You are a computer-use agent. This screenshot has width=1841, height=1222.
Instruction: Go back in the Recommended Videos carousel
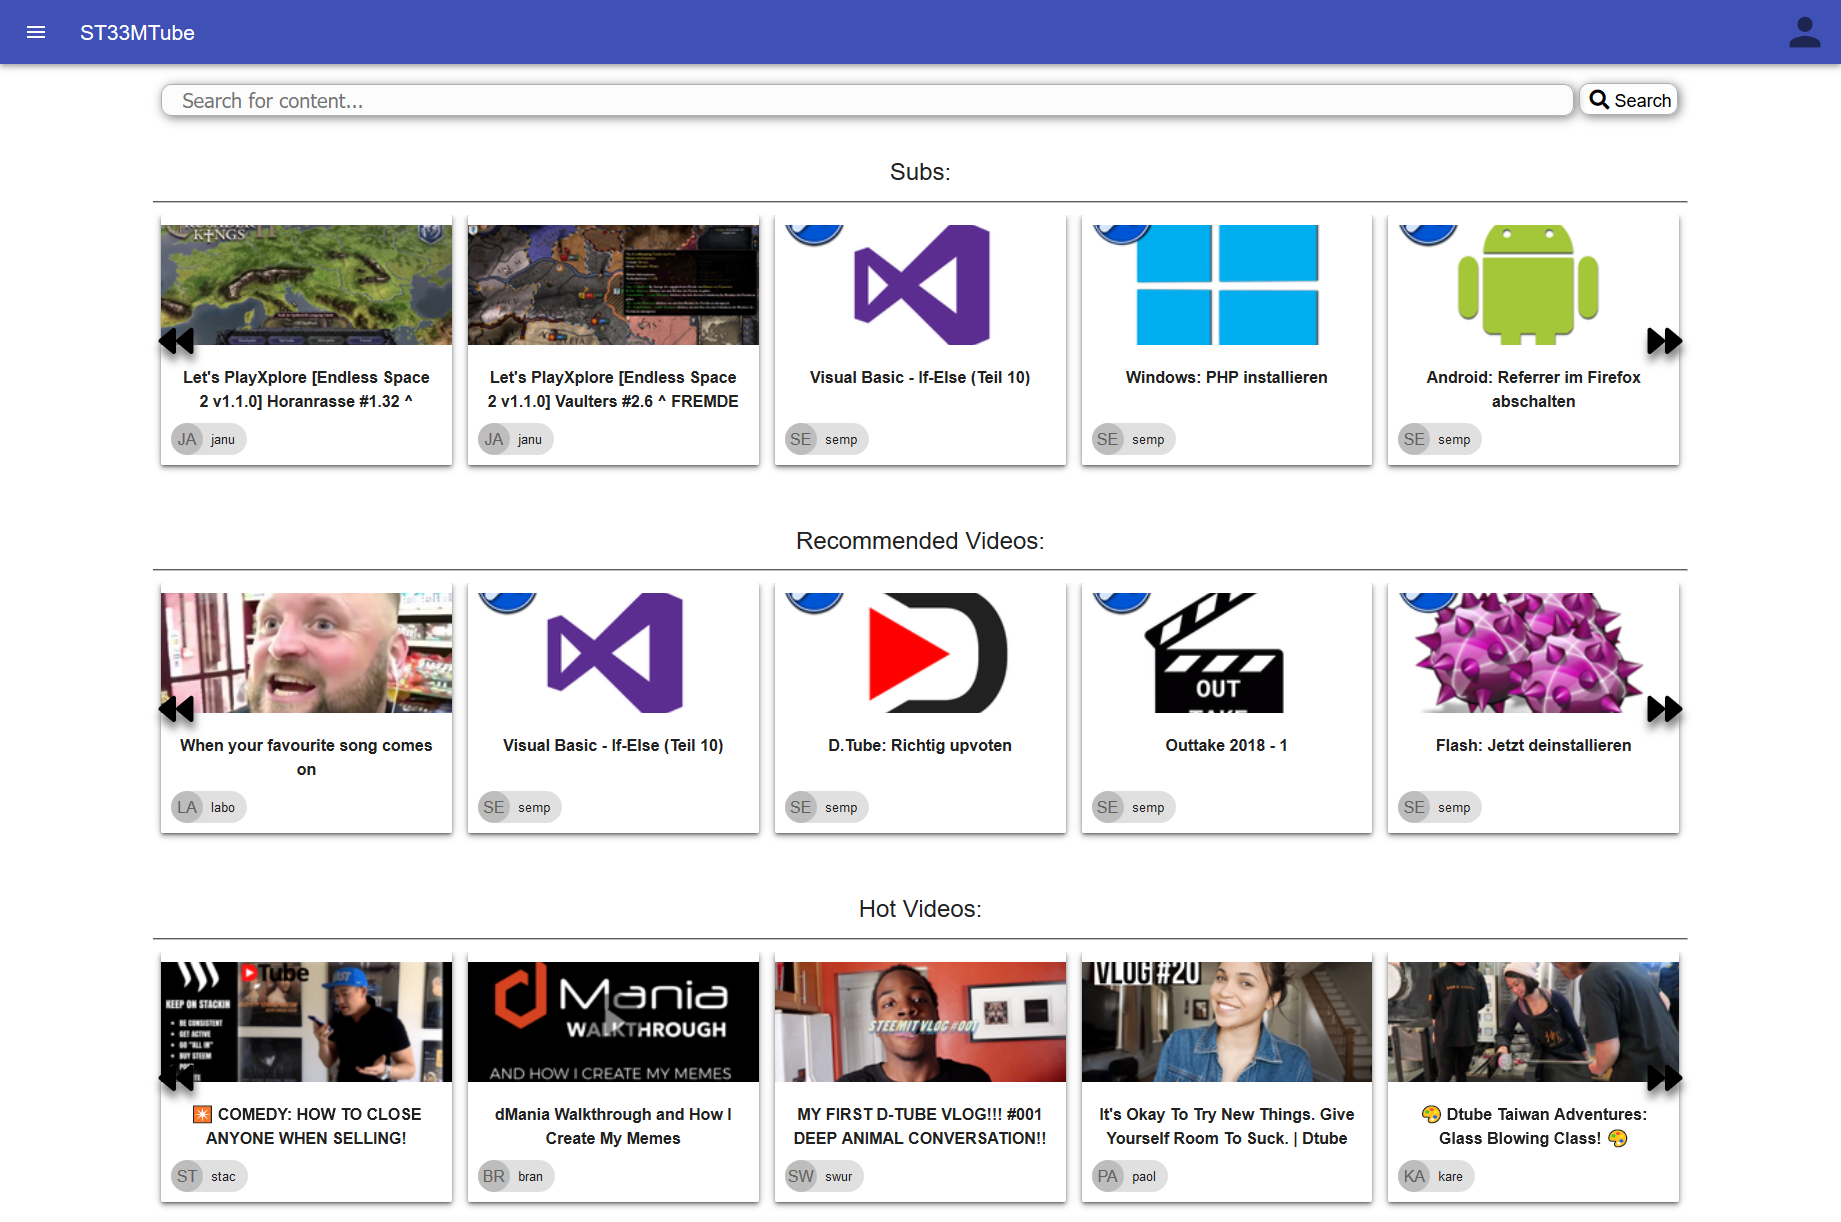tap(176, 709)
